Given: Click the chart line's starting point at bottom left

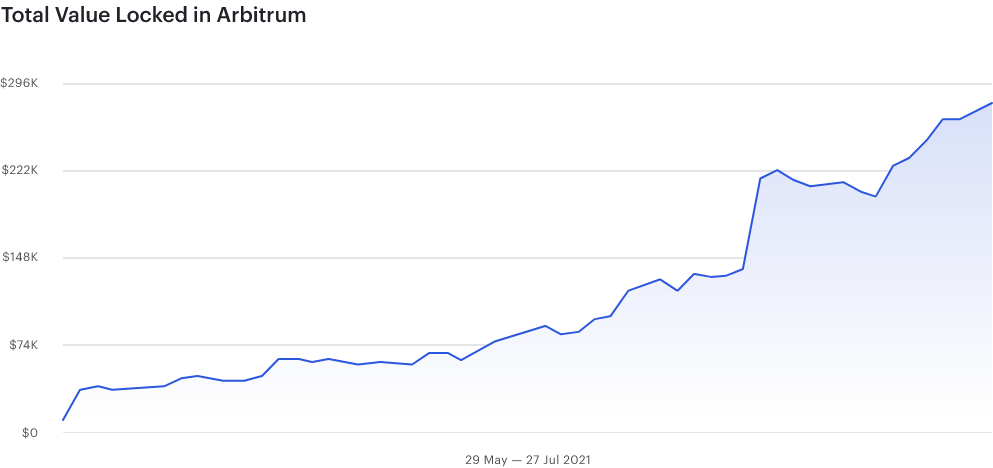Looking at the screenshot, I should [63, 420].
